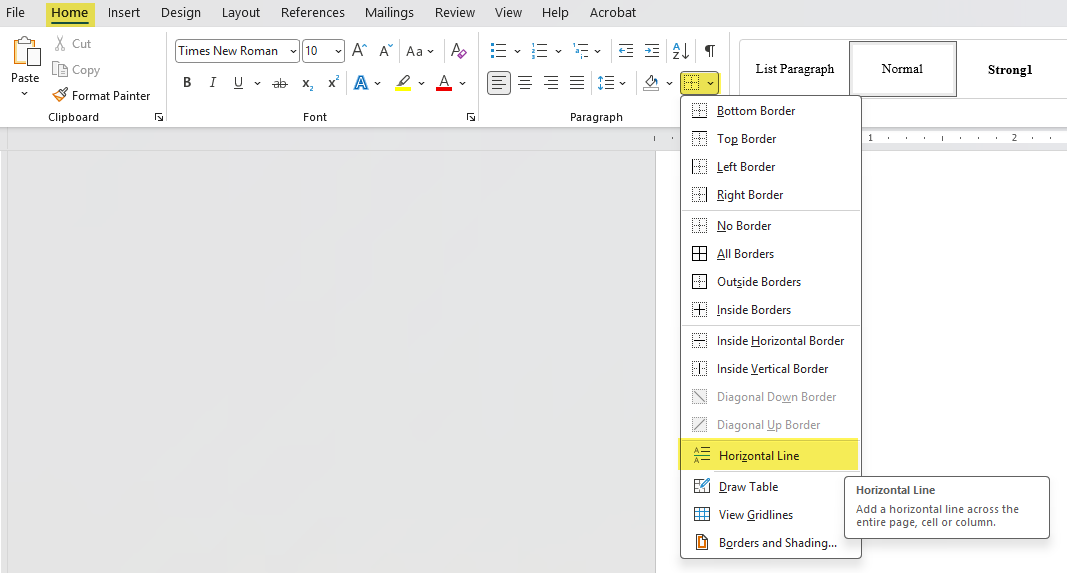Apply the Normal style
The width and height of the screenshot is (1067, 573).
click(902, 69)
